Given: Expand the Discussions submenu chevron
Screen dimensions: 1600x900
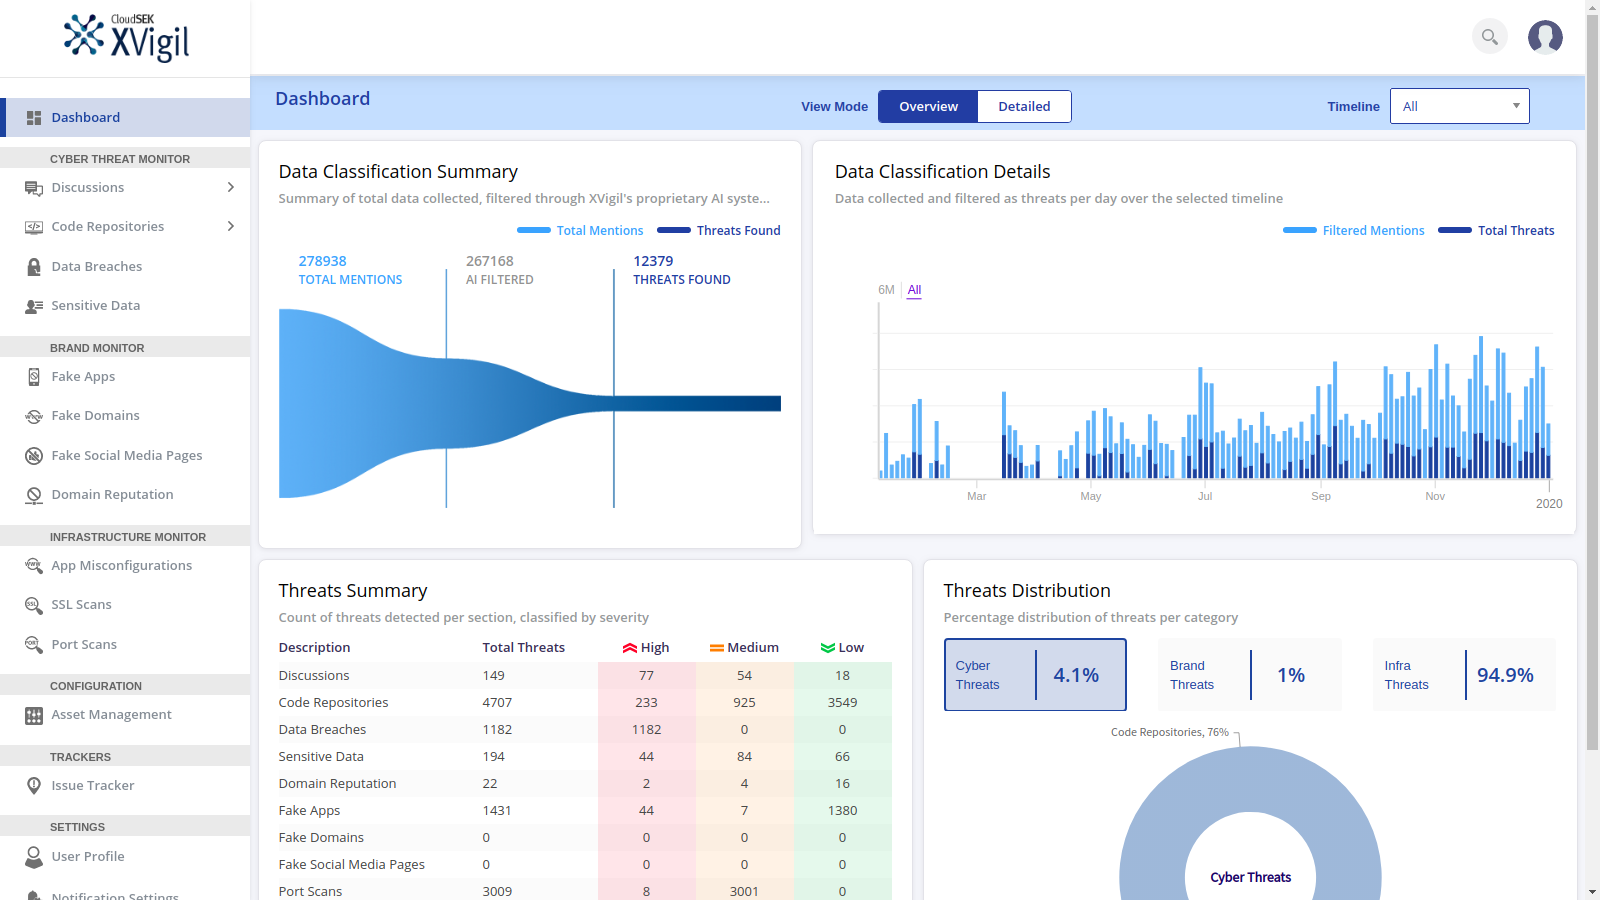Looking at the screenshot, I should 231,187.
